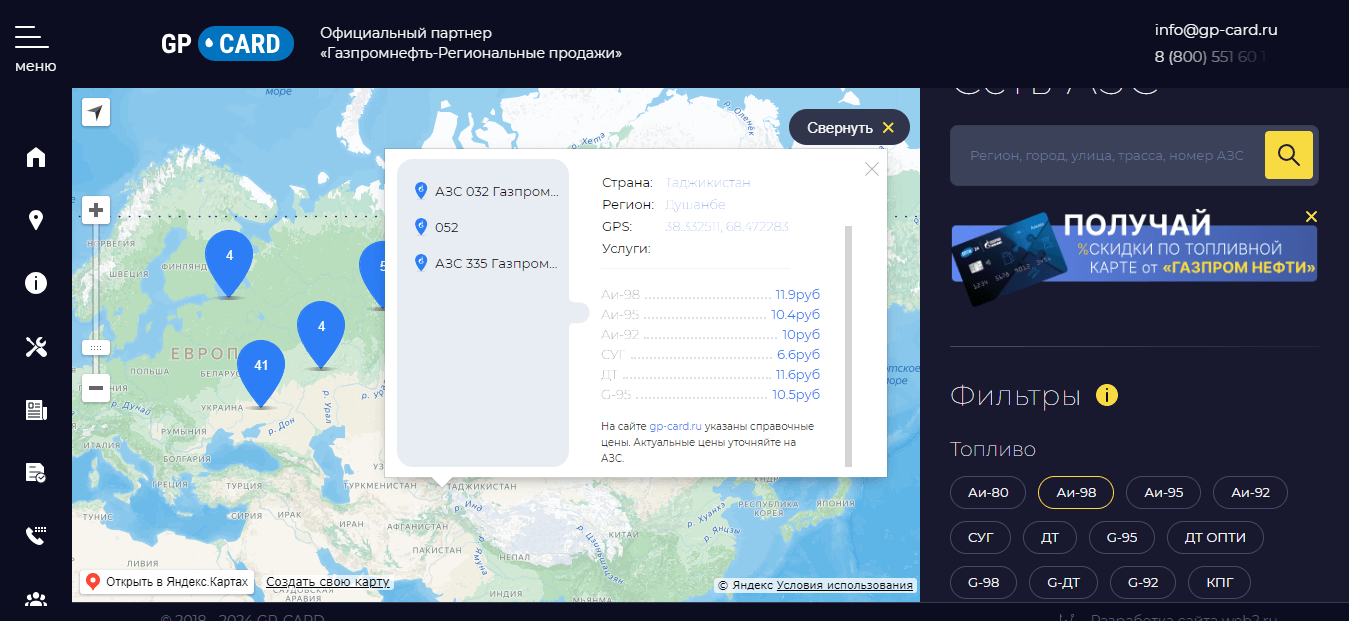Screen dimensions: 1349x621
Task: Click the yellow search magnifier button
Action: coord(1289,155)
